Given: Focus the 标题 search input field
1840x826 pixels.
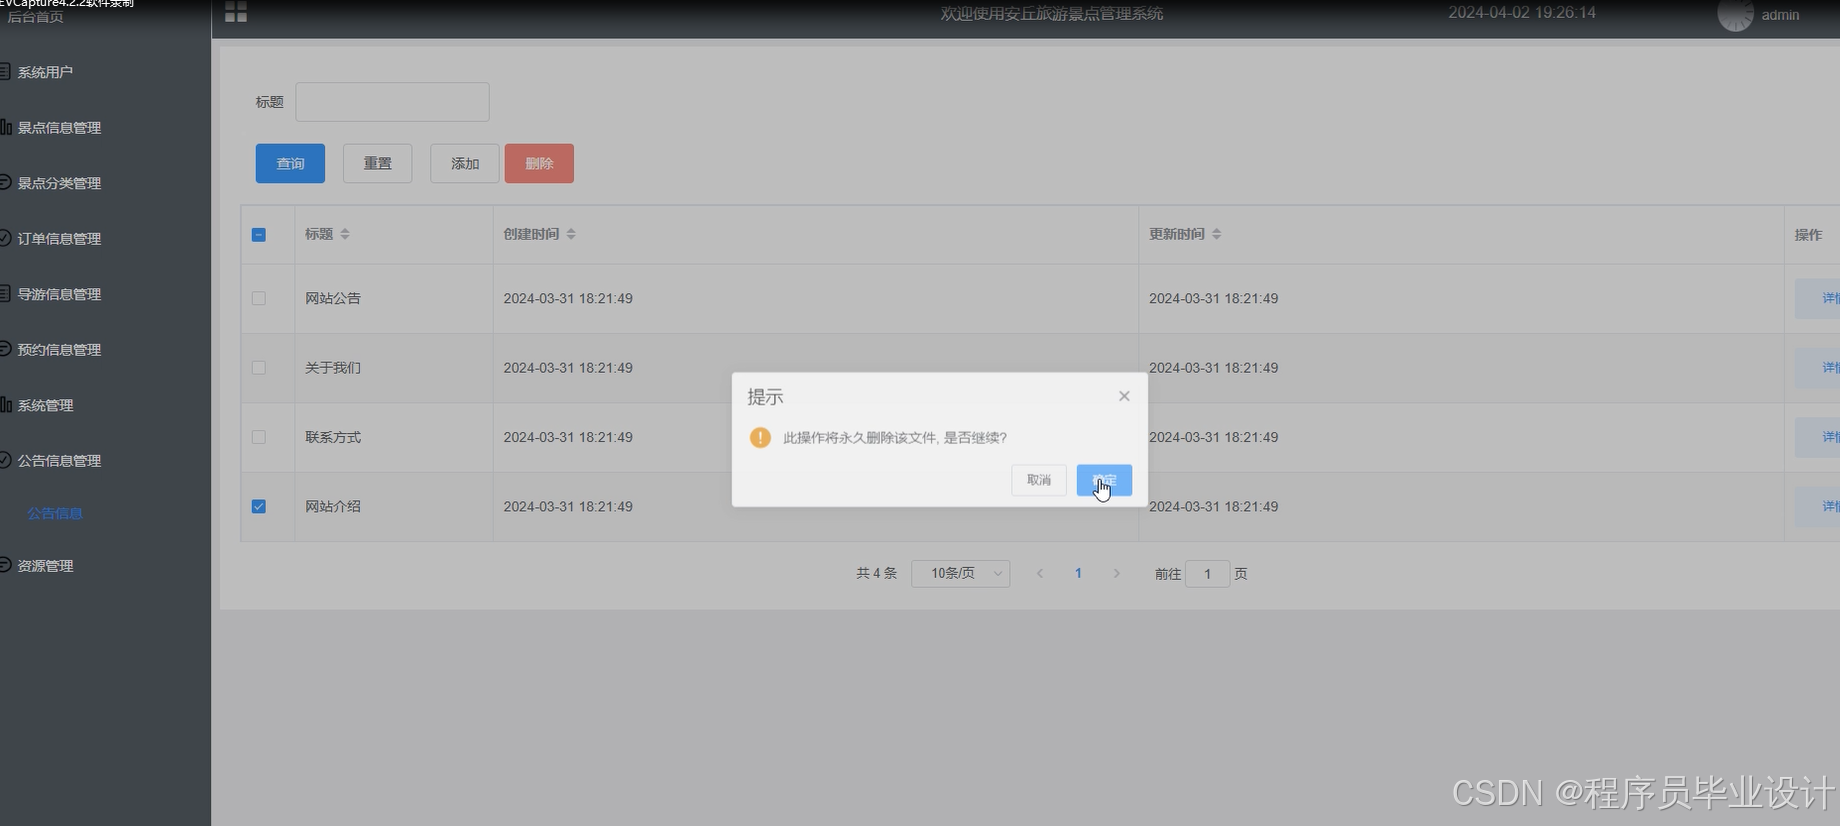Looking at the screenshot, I should [392, 102].
